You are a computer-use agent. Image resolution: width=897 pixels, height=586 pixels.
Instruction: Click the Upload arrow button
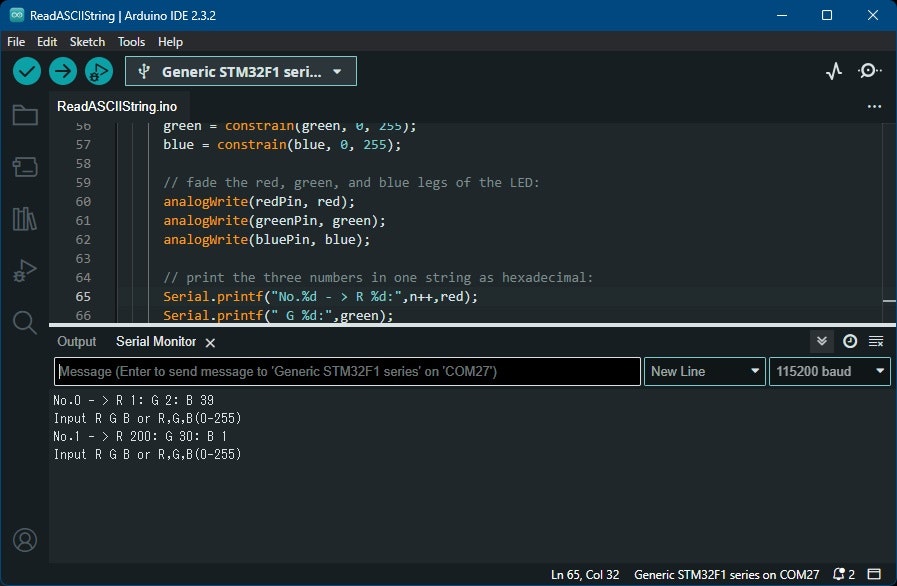click(x=63, y=72)
